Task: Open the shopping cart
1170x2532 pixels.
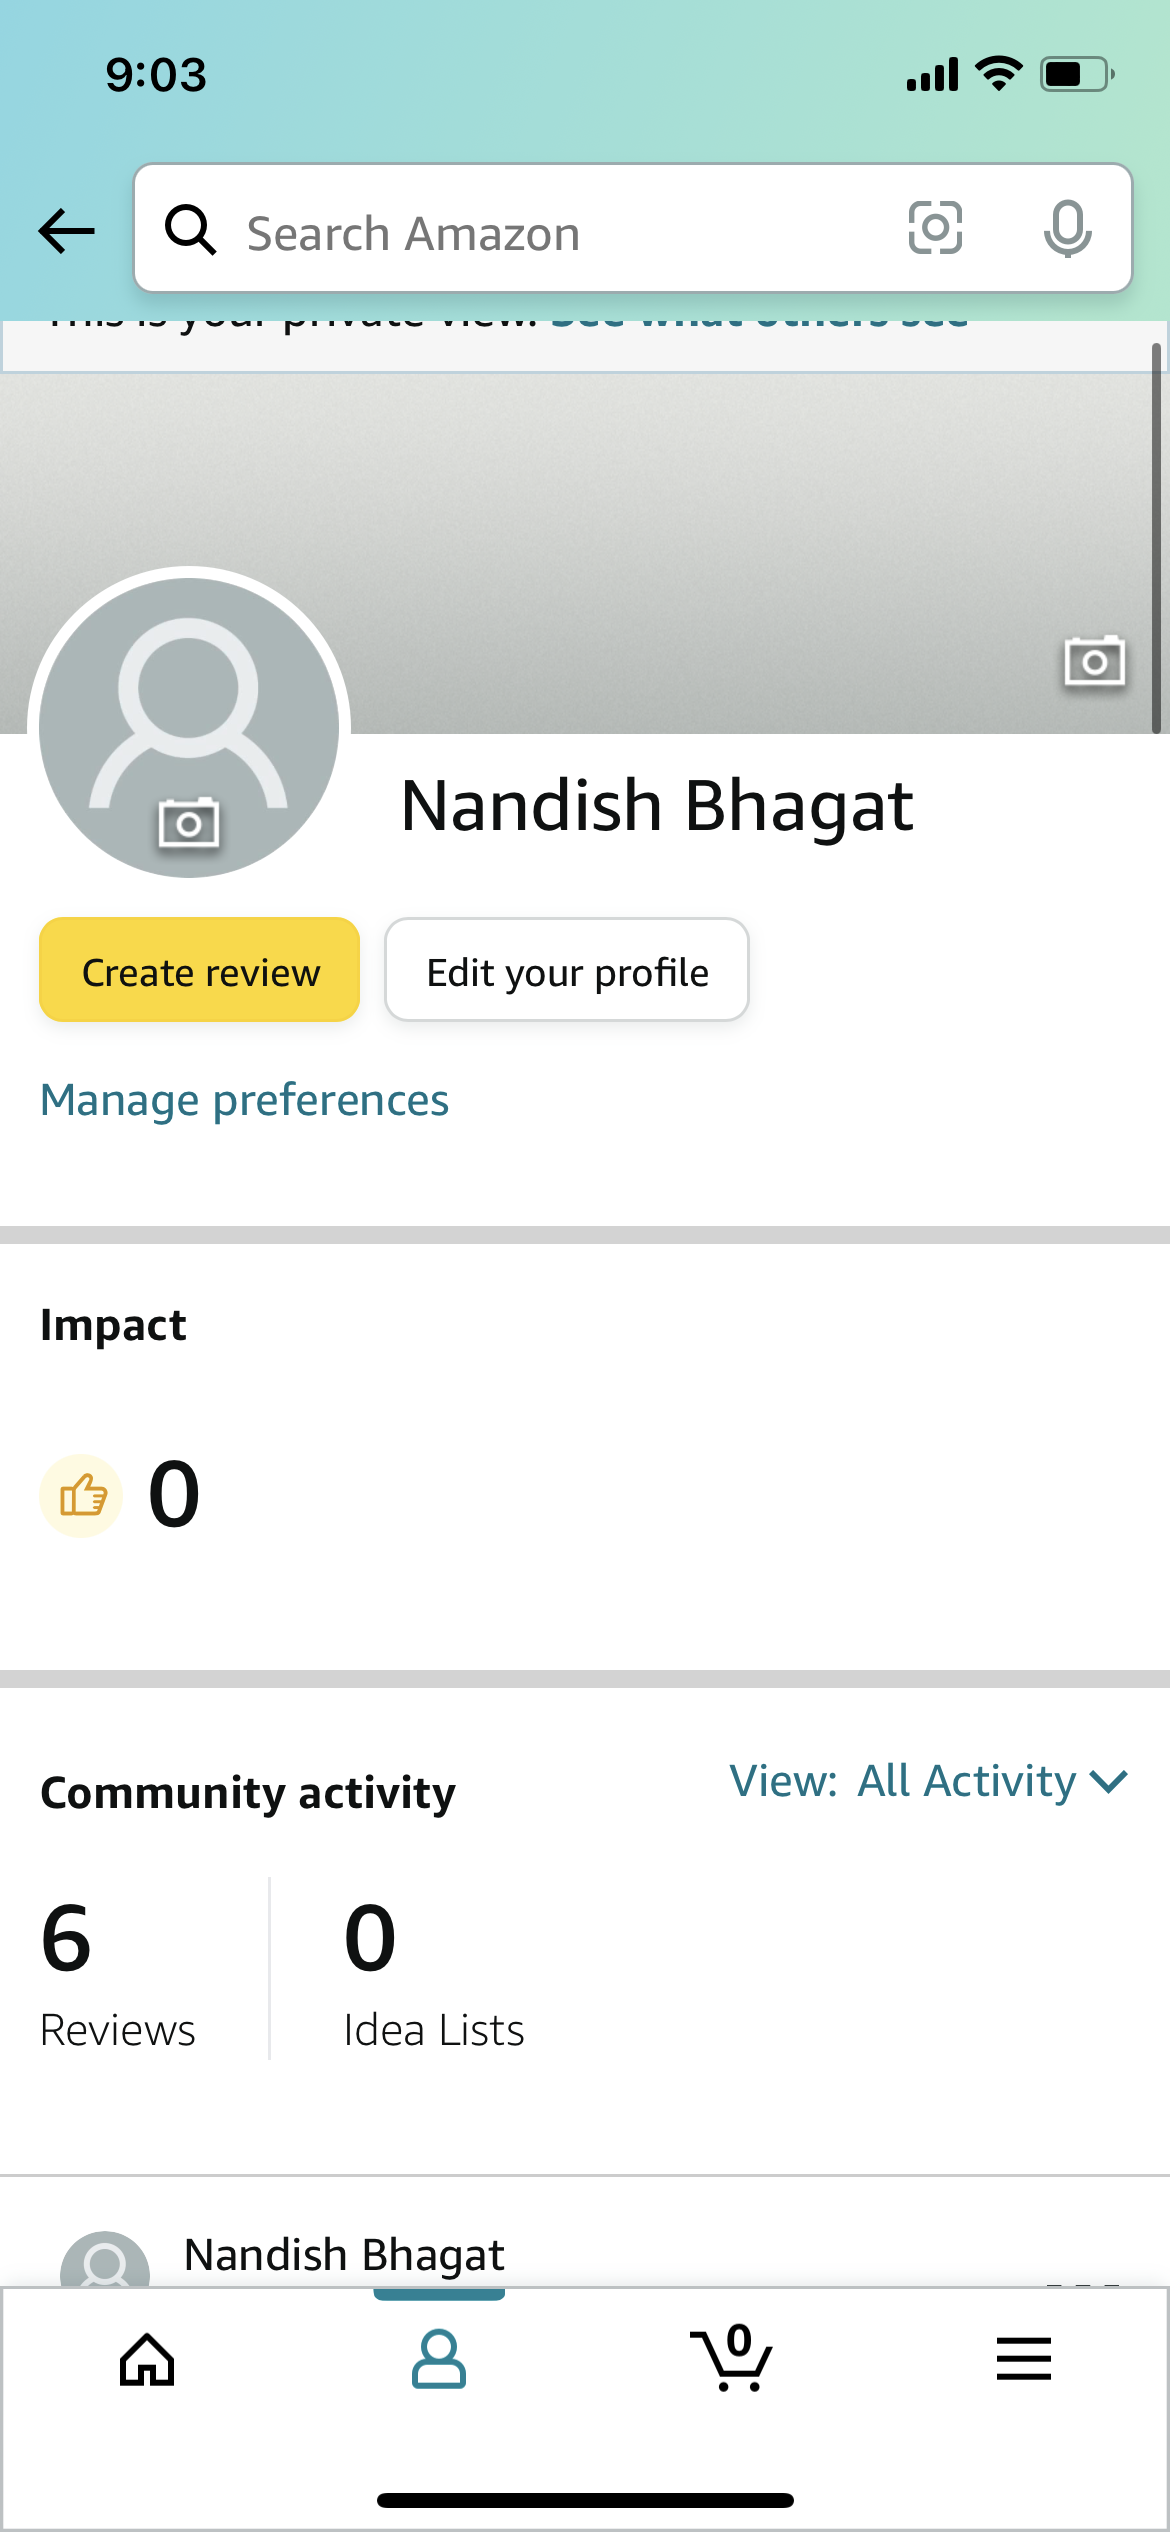Action: tap(731, 2357)
